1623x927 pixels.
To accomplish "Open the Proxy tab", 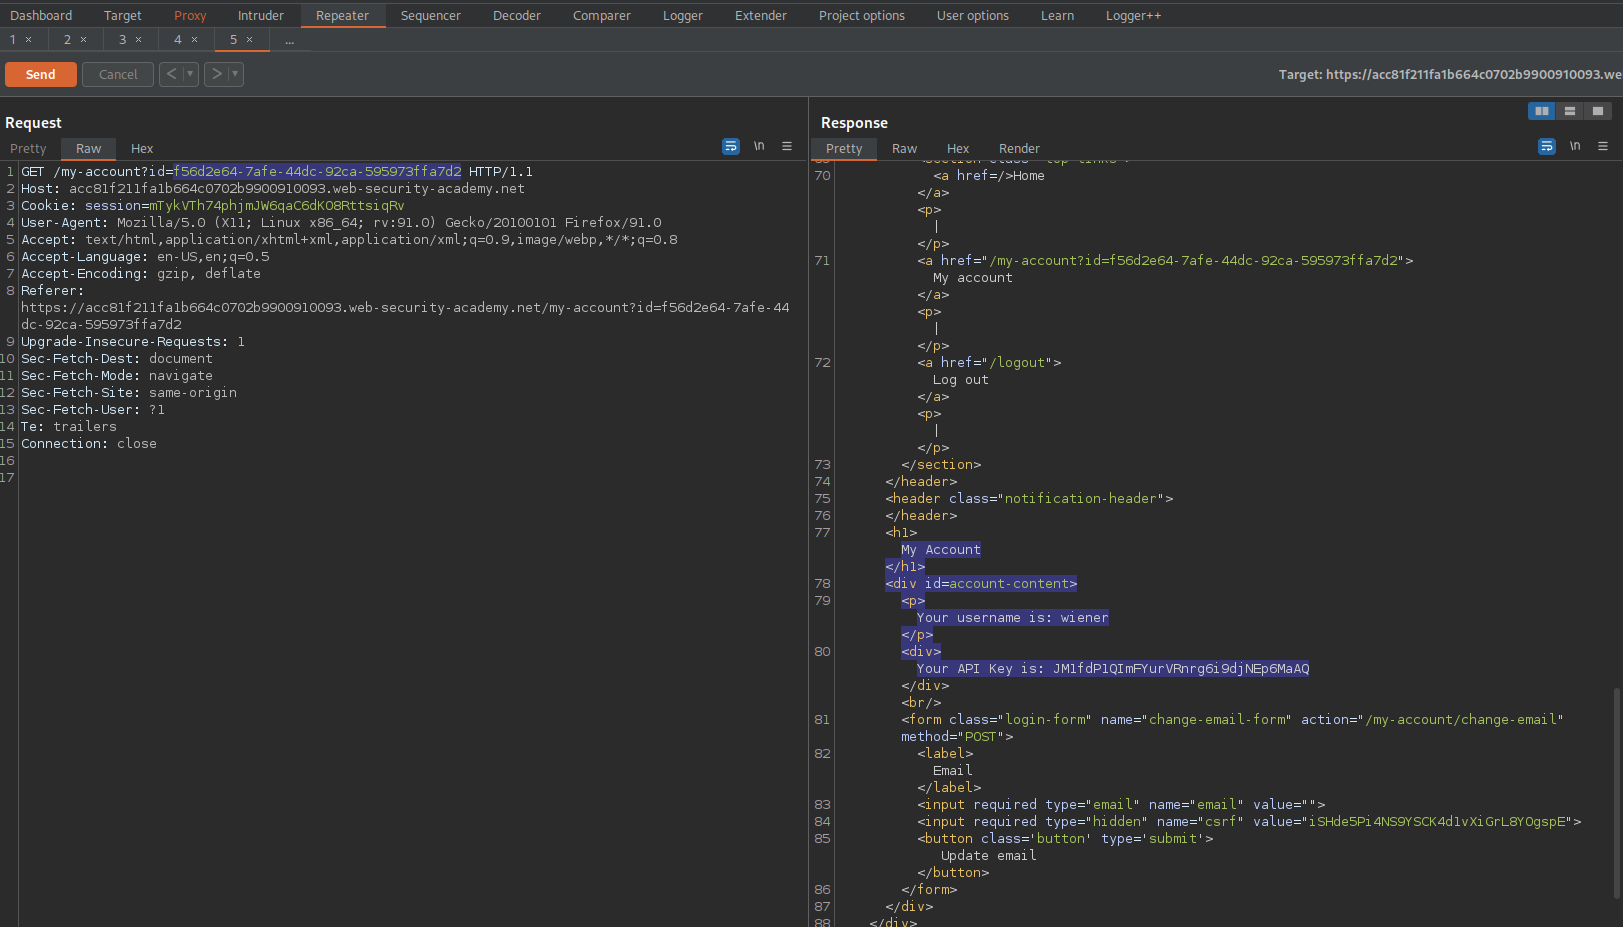I will (x=190, y=15).
